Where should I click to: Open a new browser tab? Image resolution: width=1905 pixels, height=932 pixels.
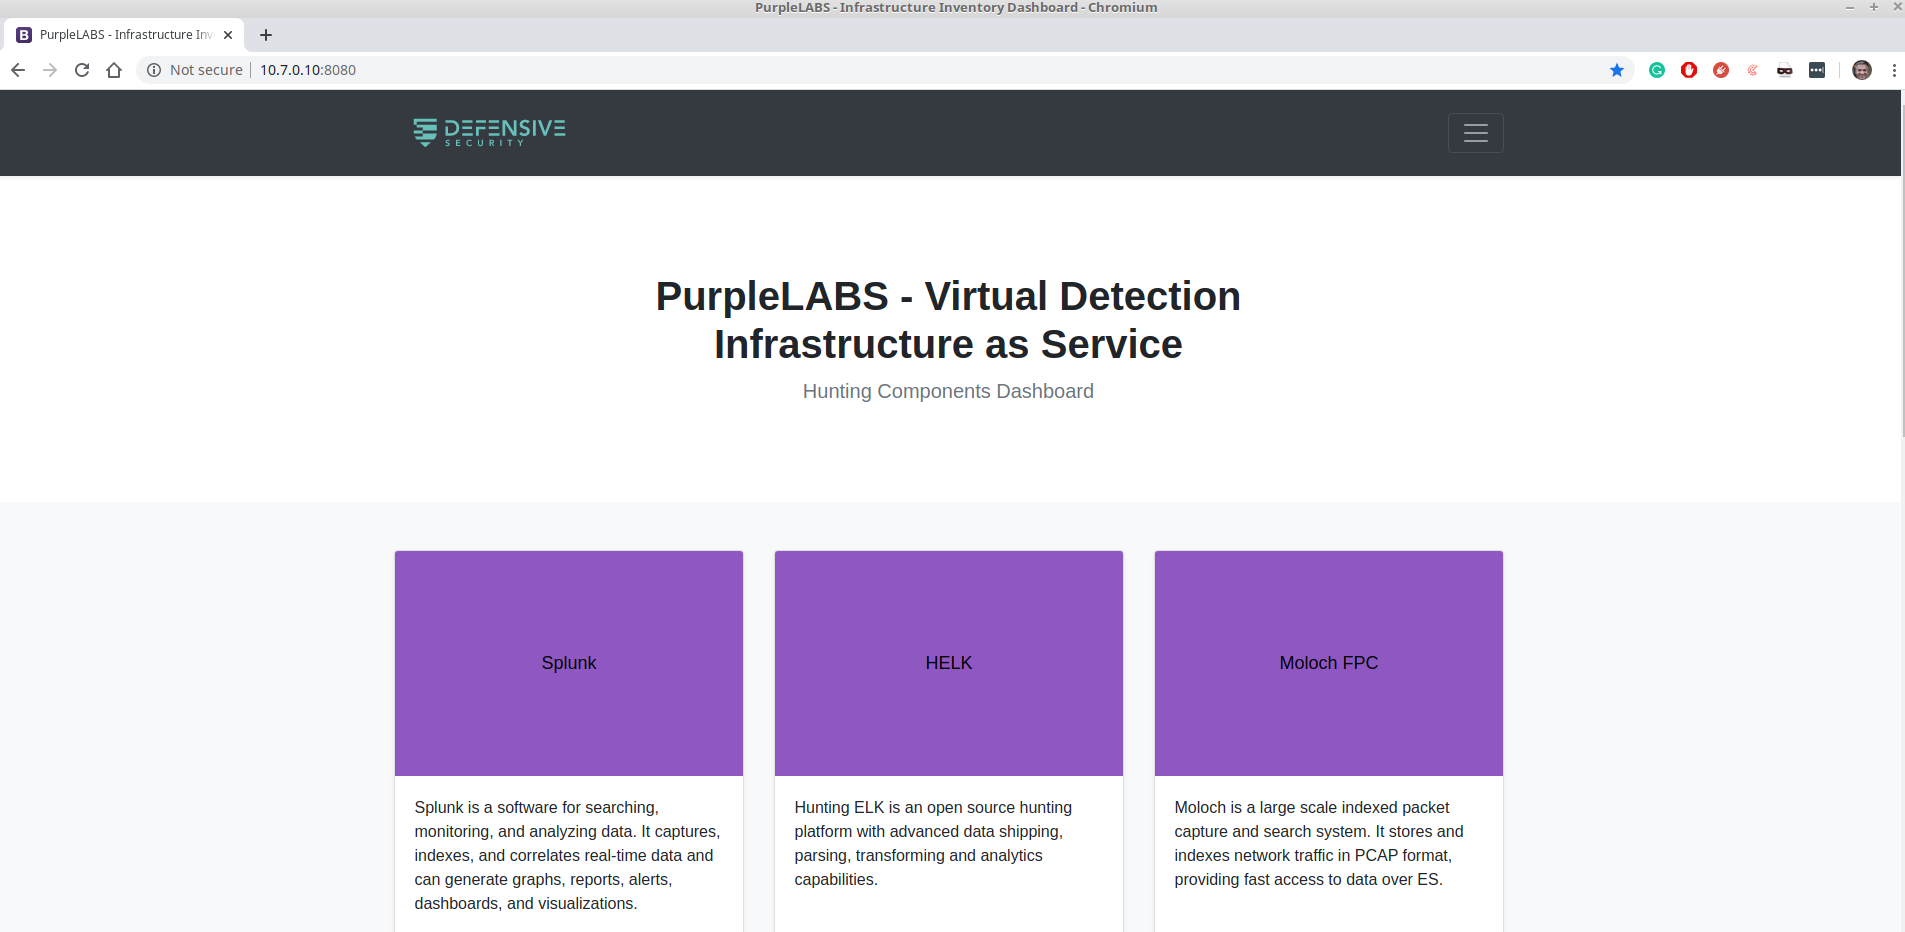click(x=266, y=35)
